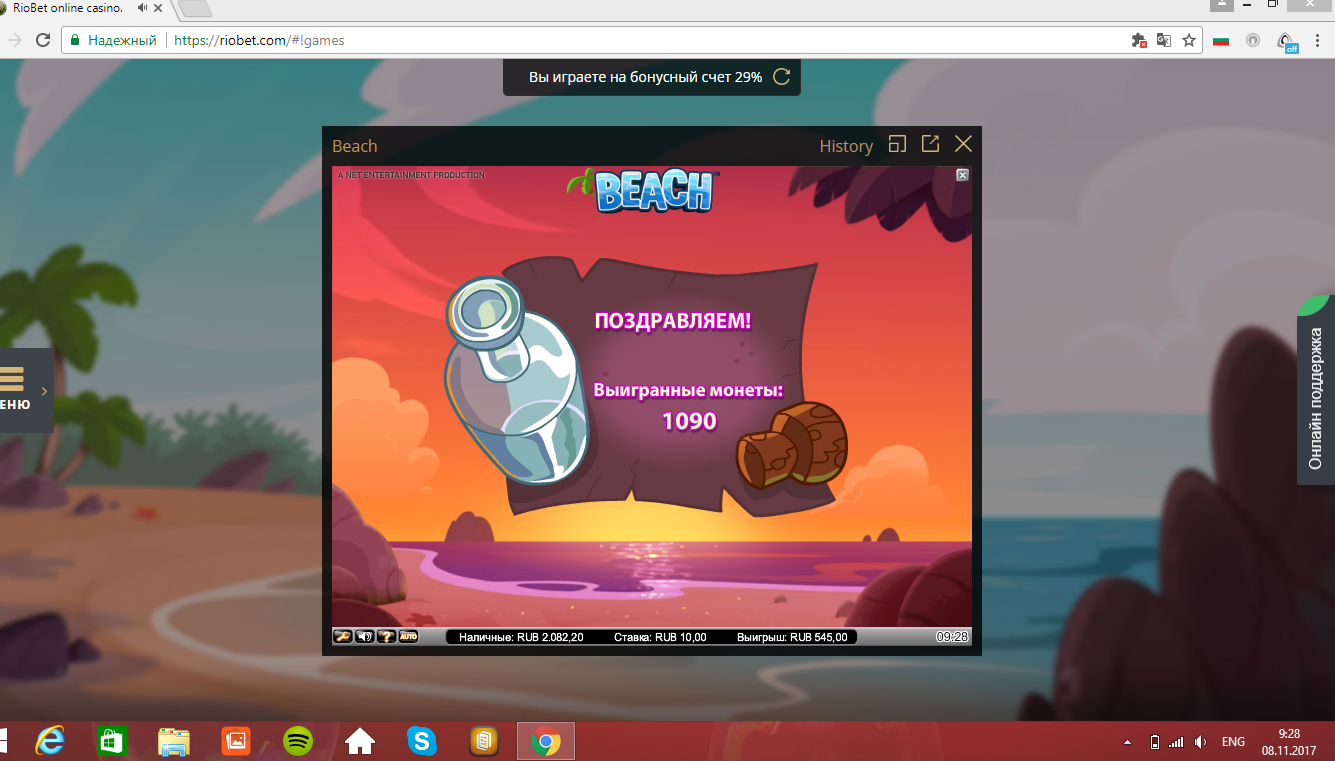Image resolution: width=1335 pixels, height=761 pixels.
Task: Open the grey circular extension icon
Action: point(1253,41)
